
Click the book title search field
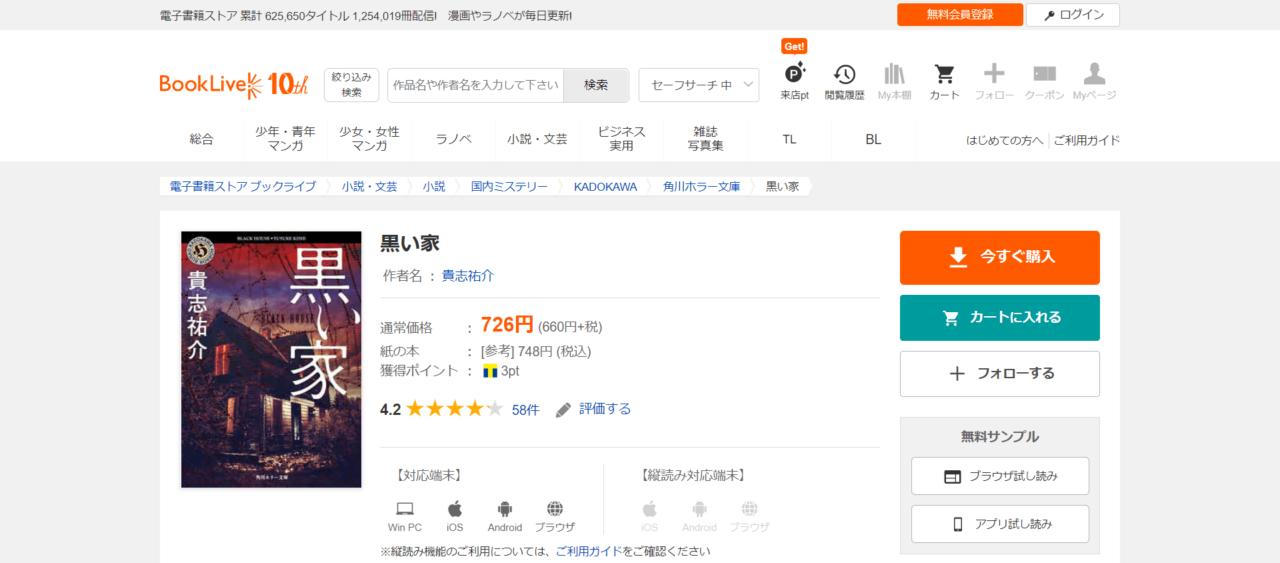click(x=475, y=85)
